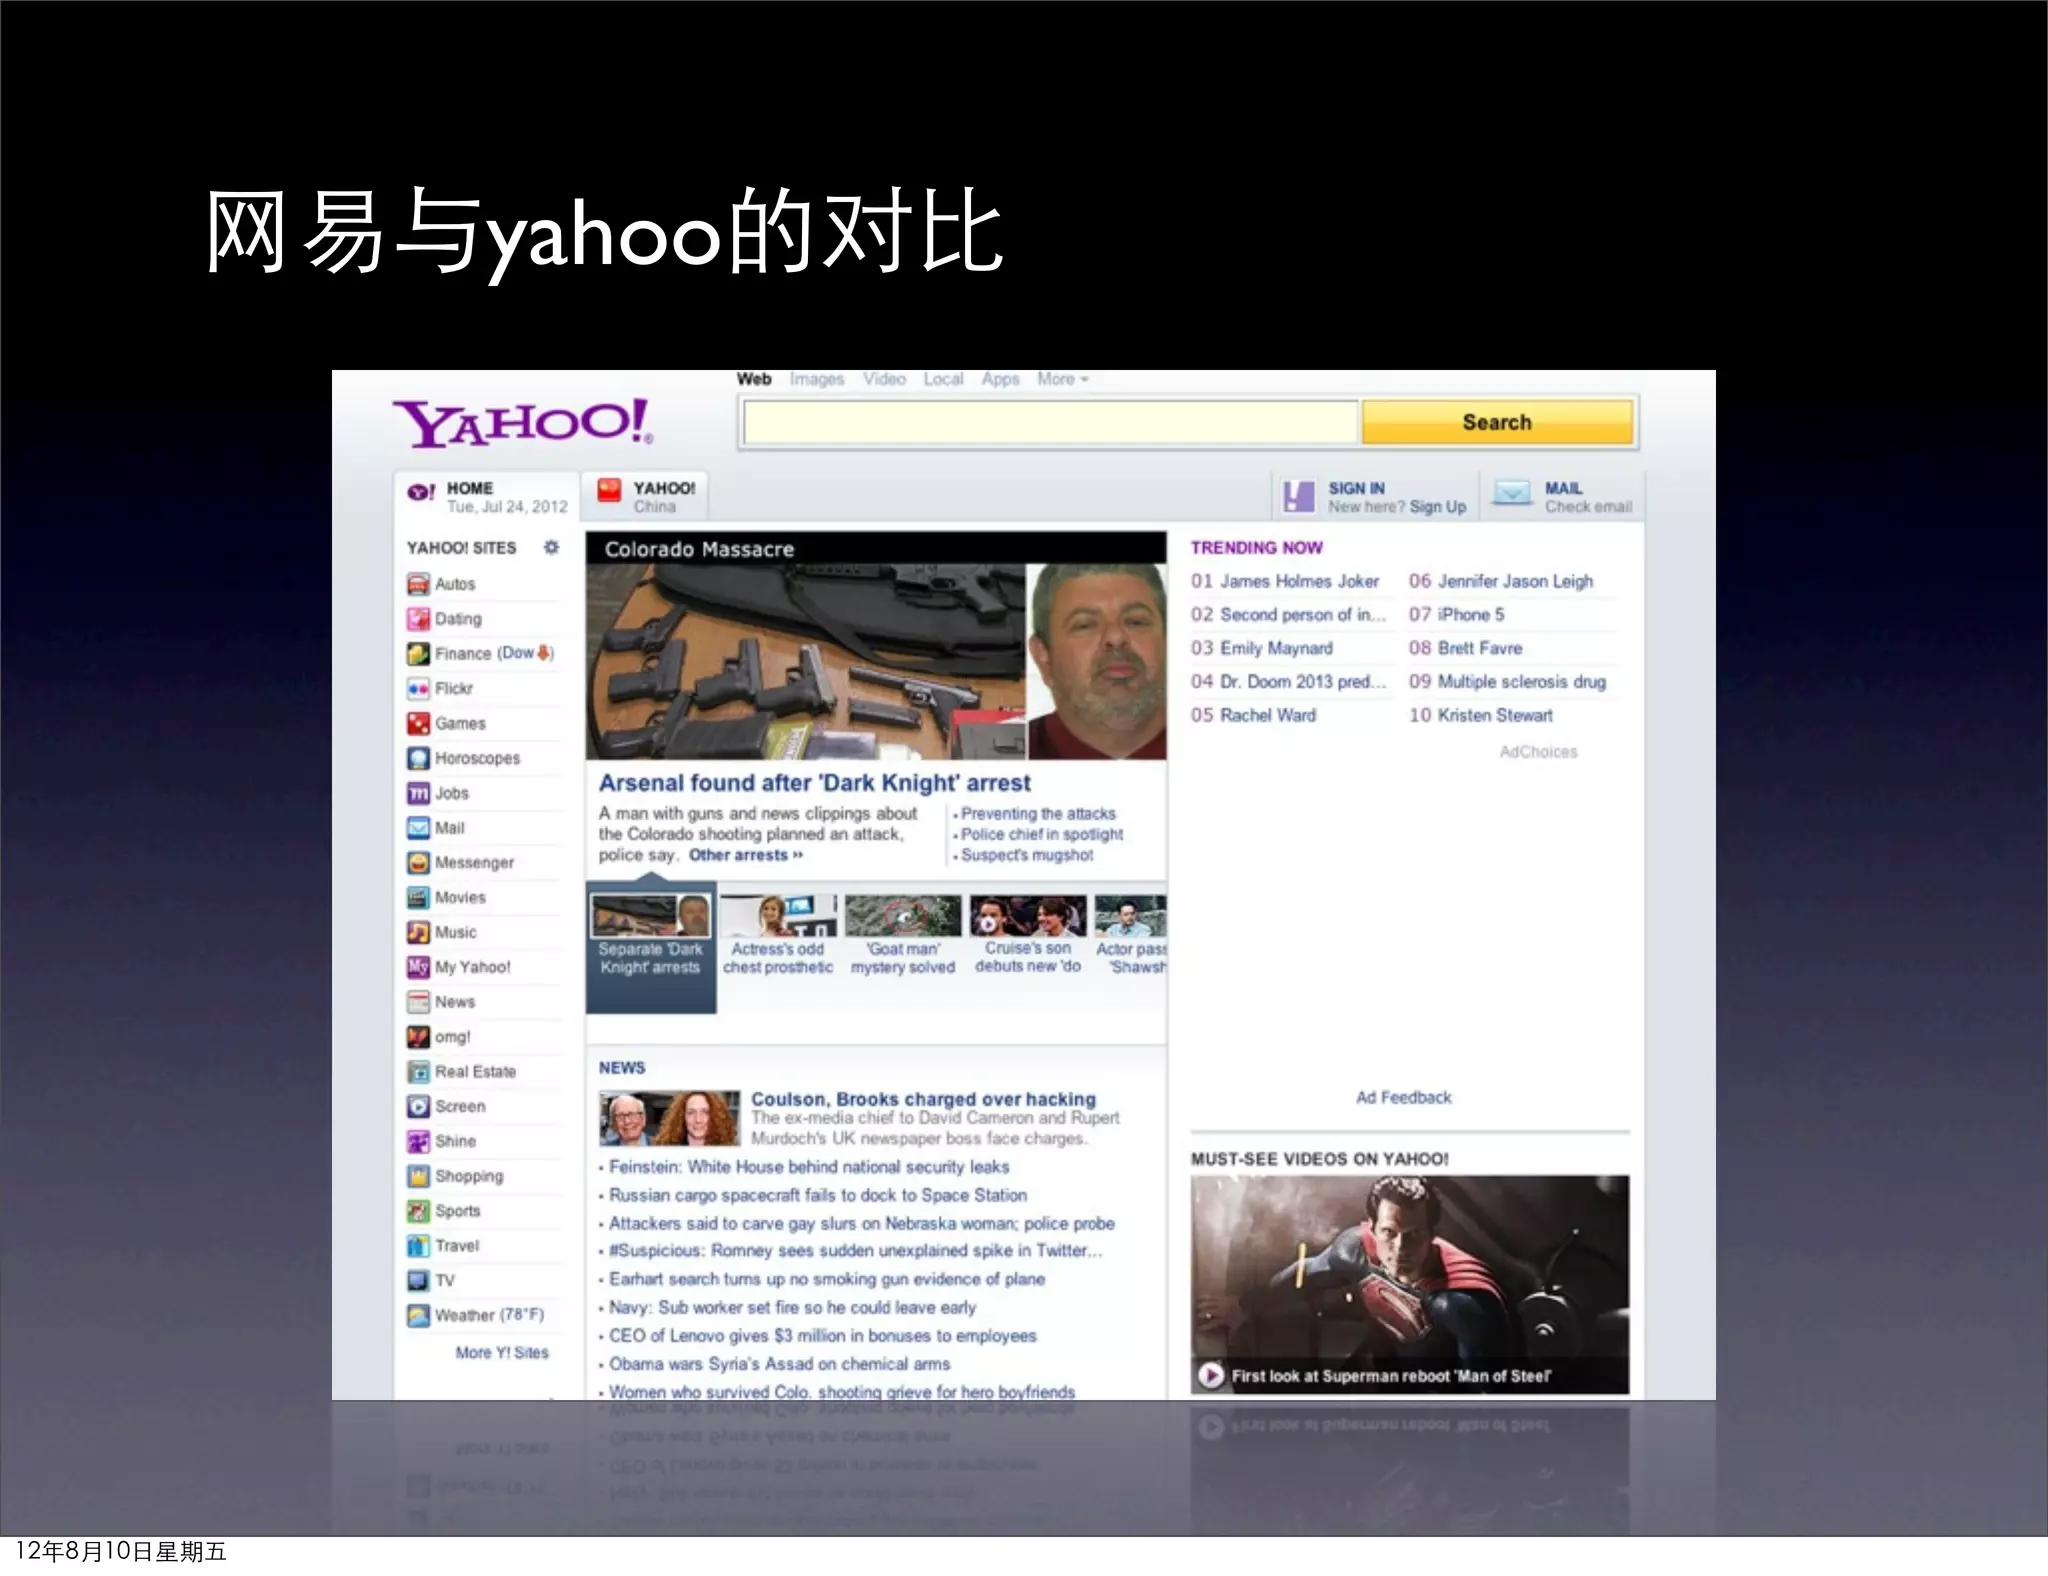Click the yellow Search button
Image resolution: width=2048 pixels, height=1576 pixels.
tap(1497, 422)
